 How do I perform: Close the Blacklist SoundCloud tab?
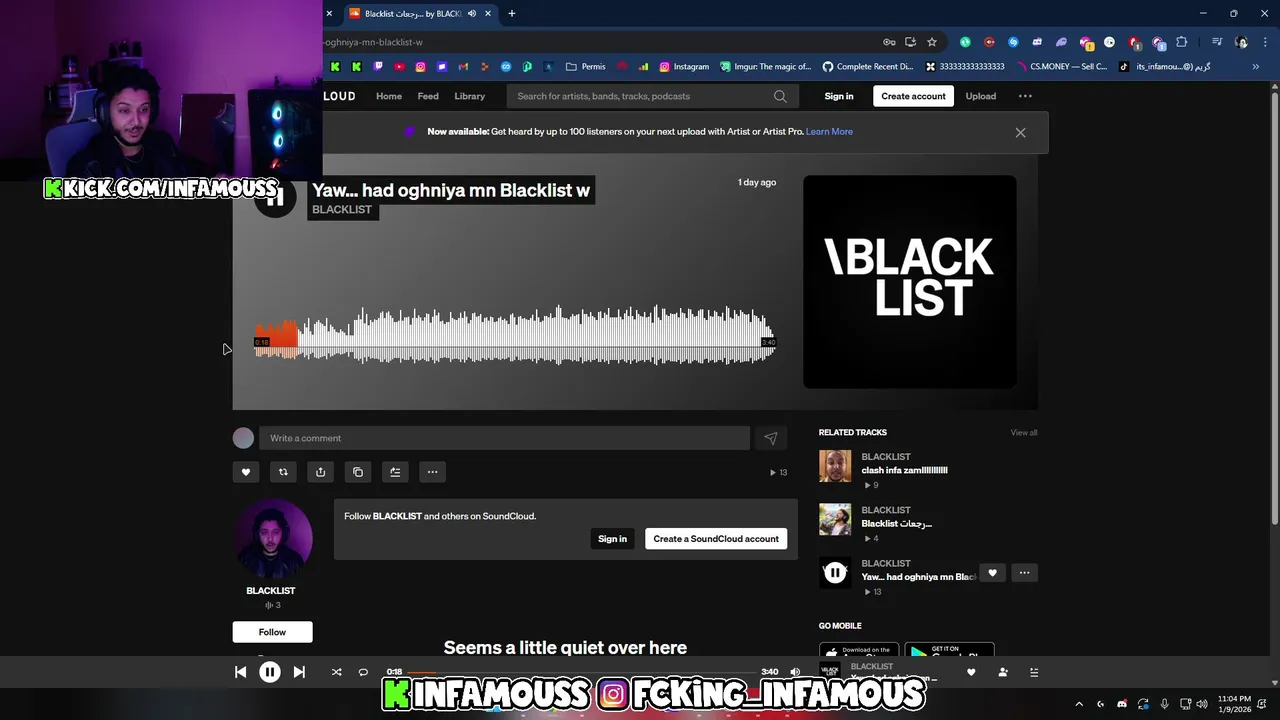(x=488, y=13)
